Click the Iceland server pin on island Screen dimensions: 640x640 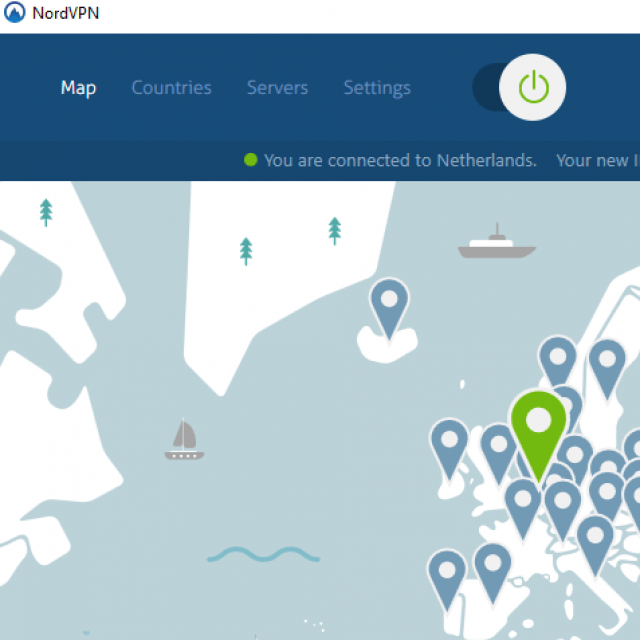(389, 309)
